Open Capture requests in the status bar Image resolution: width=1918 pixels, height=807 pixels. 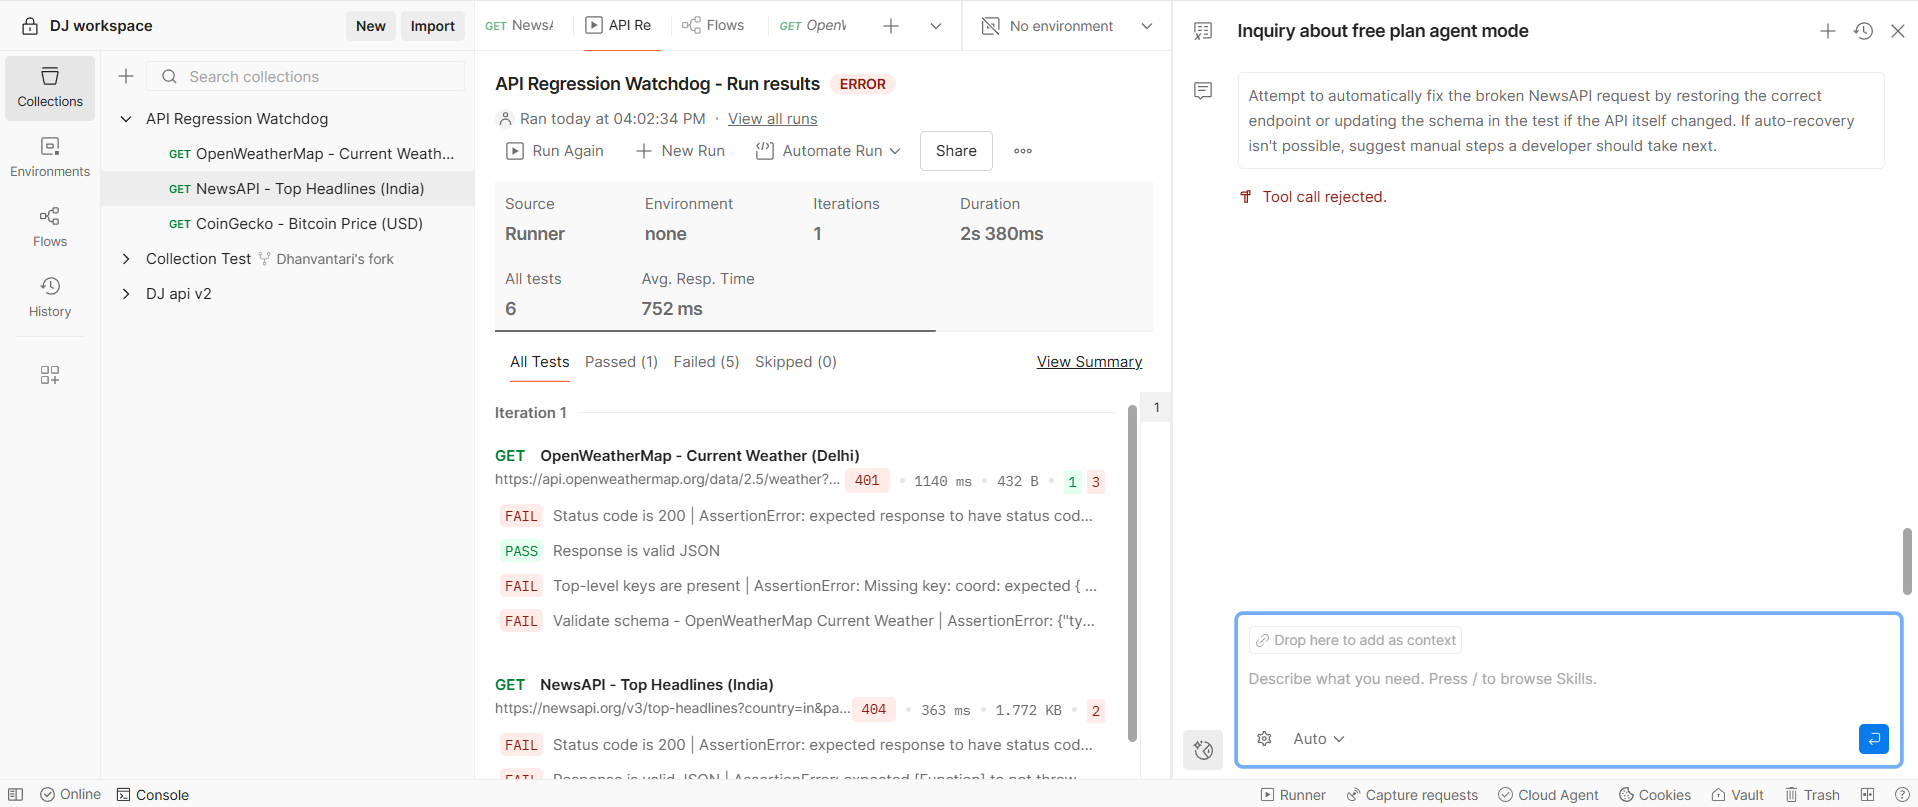click(1412, 795)
